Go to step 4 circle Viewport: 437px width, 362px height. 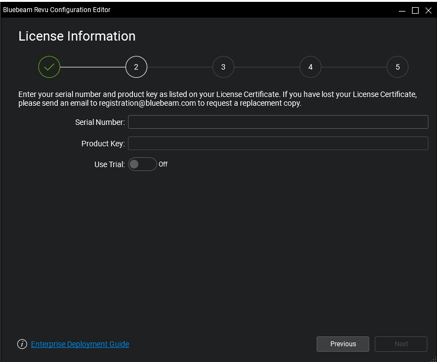click(310, 67)
